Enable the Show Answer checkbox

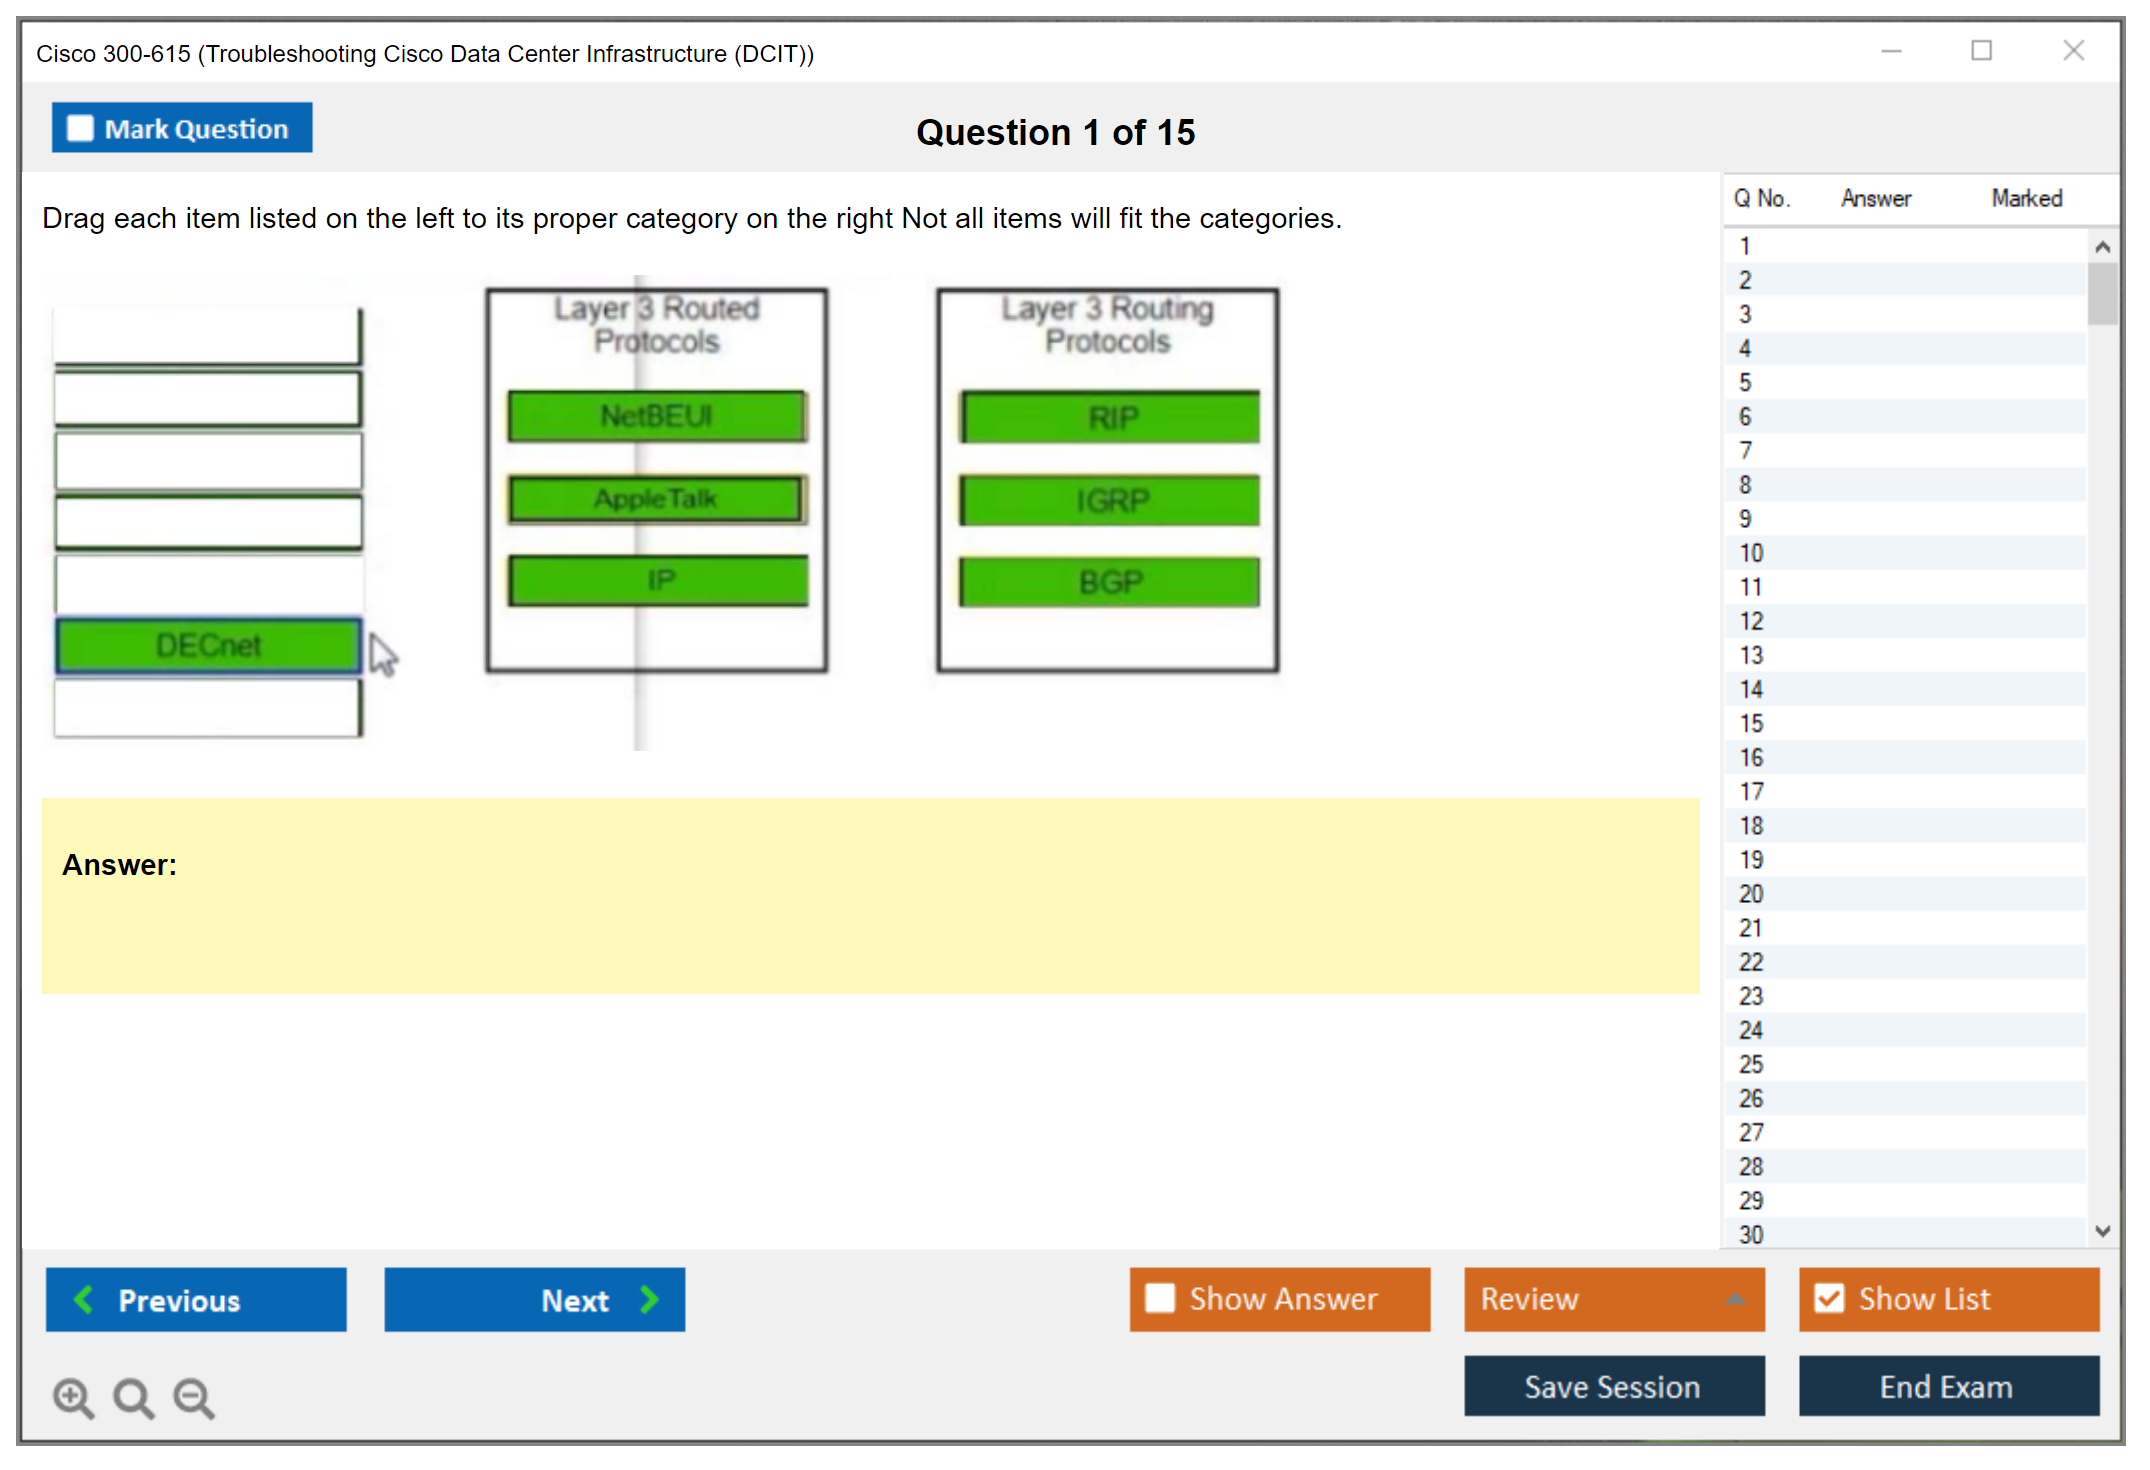pos(1160,1298)
